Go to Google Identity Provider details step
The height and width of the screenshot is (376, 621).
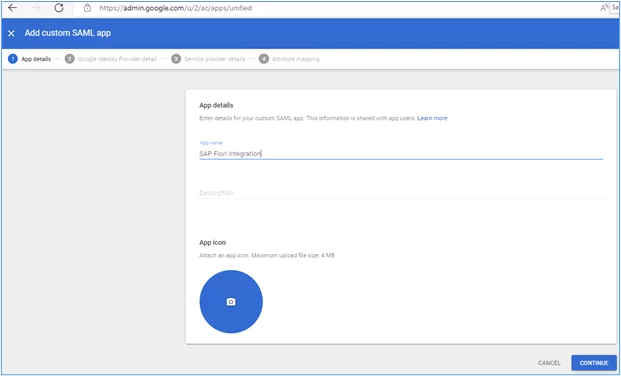click(x=111, y=59)
